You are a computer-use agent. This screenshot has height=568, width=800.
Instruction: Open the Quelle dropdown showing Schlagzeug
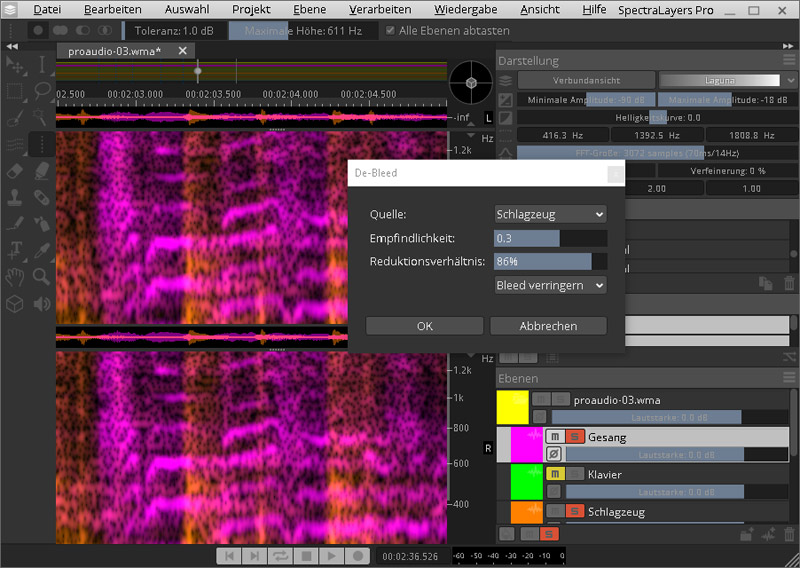[x=550, y=214]
